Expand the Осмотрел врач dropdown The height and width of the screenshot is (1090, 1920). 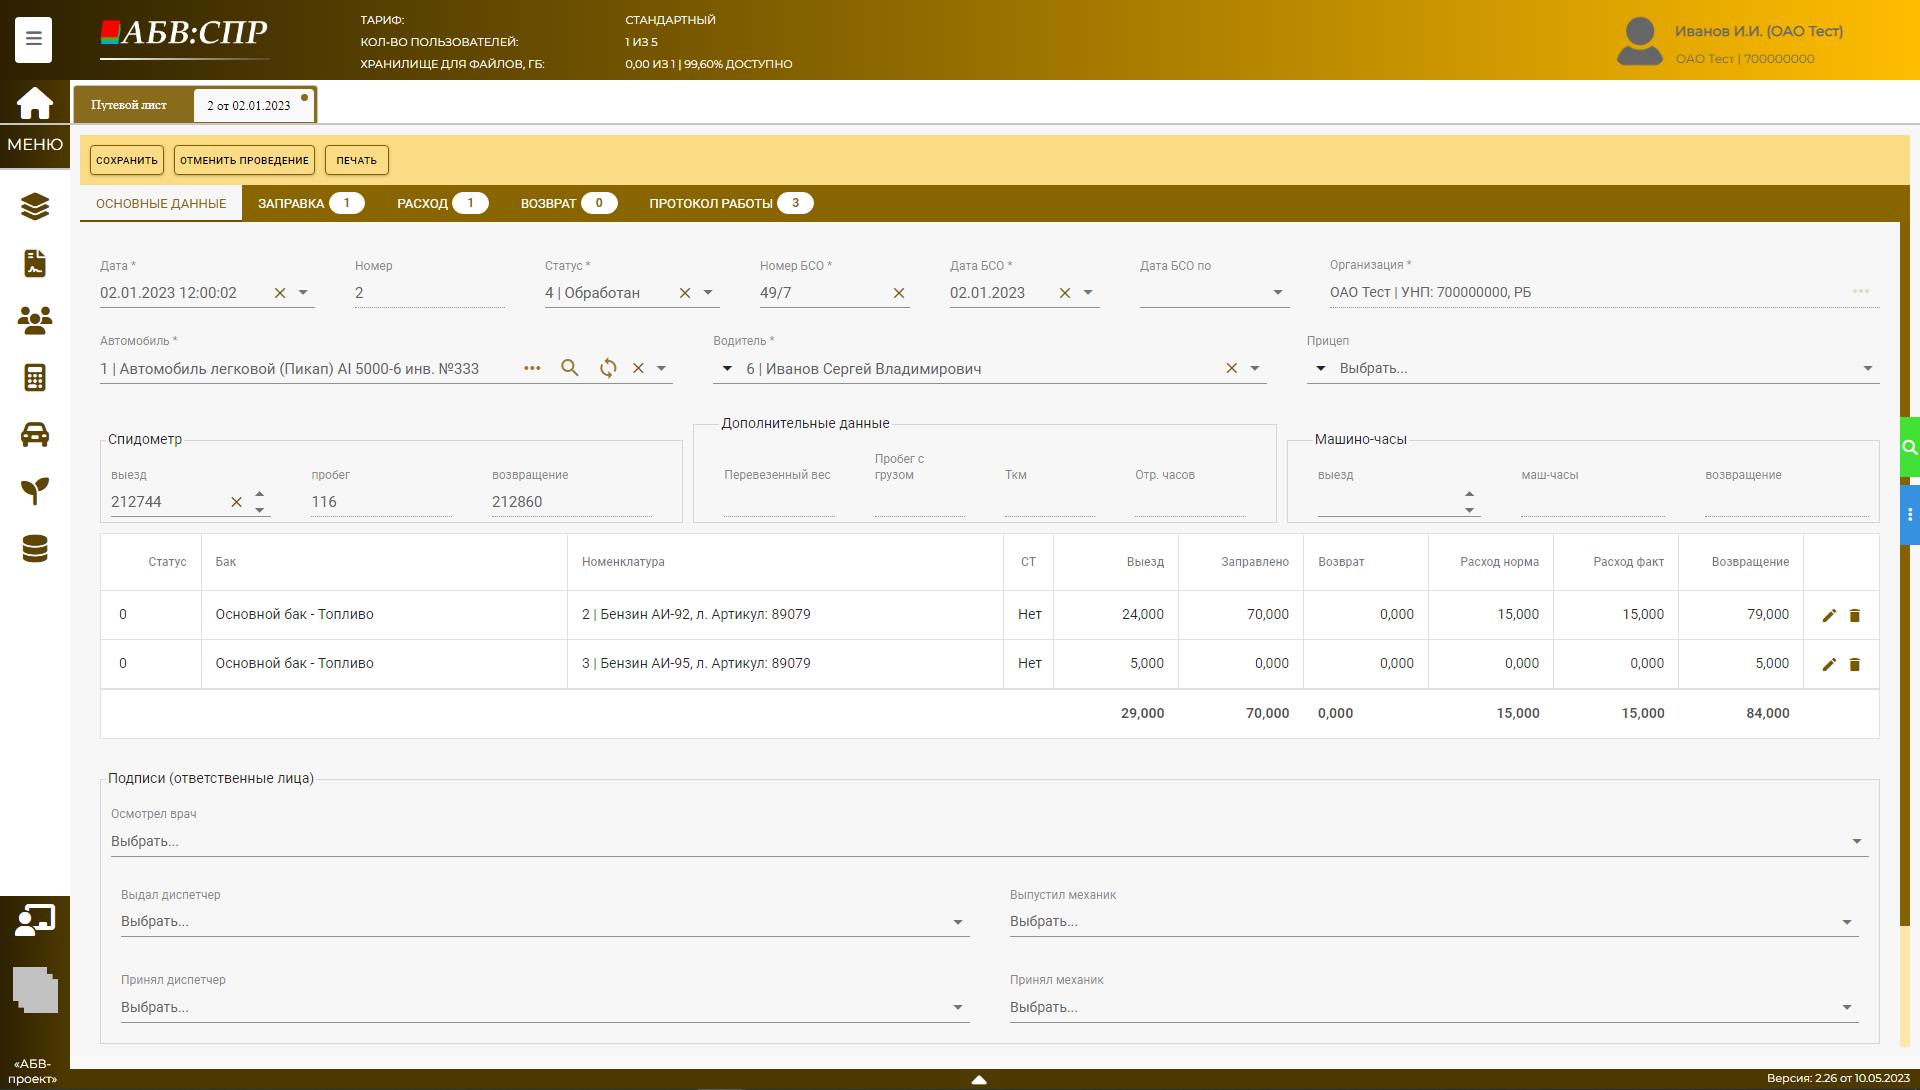point(1856,841)
